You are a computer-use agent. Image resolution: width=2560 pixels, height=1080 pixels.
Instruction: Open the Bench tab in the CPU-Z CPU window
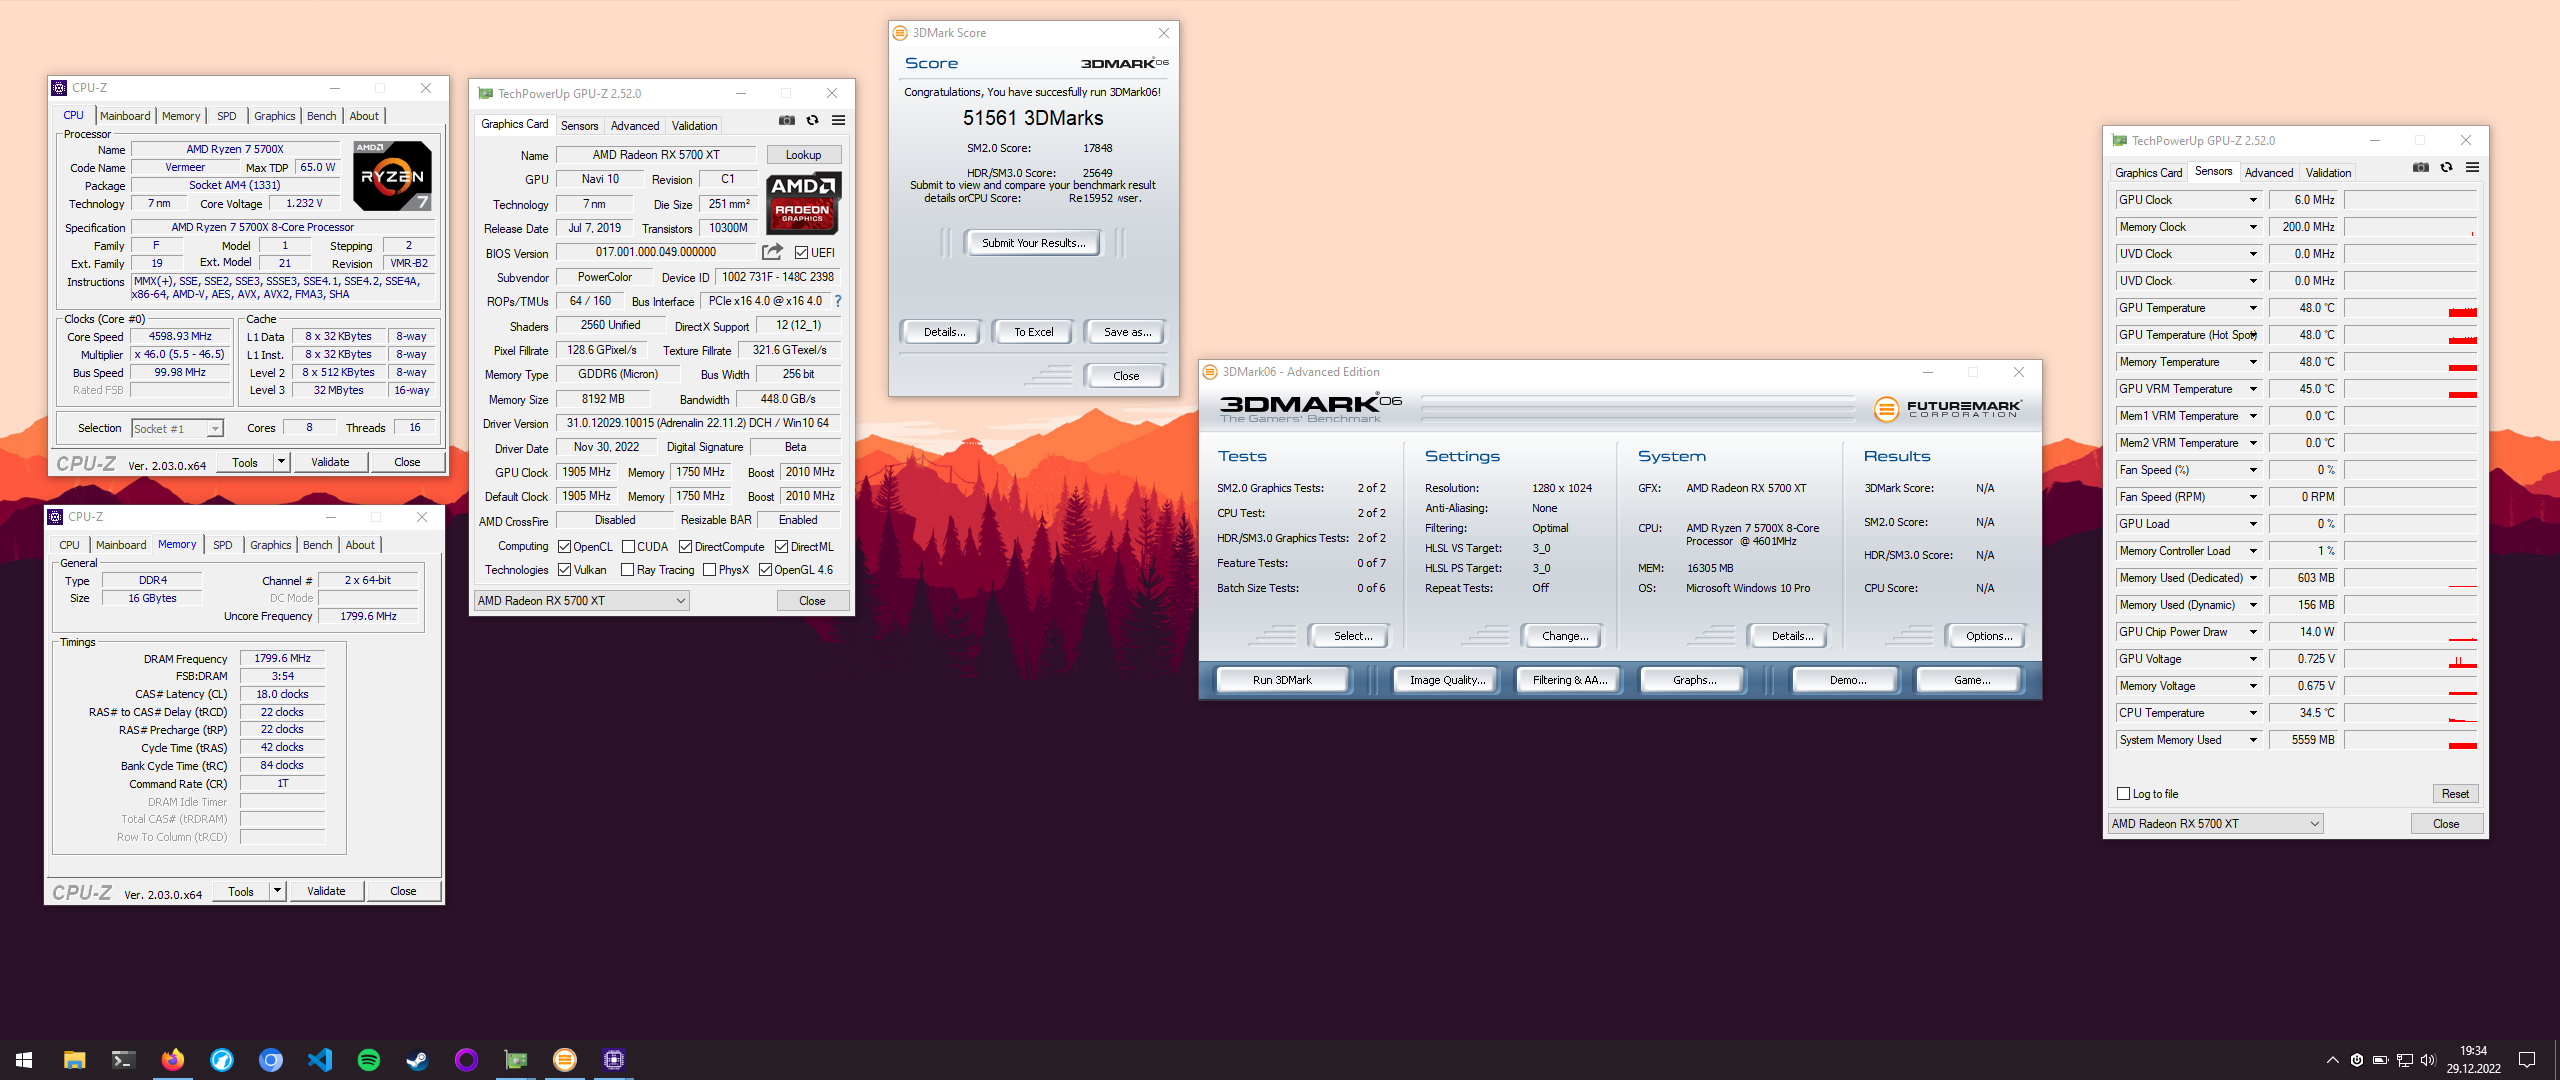(x=321, y=116)
